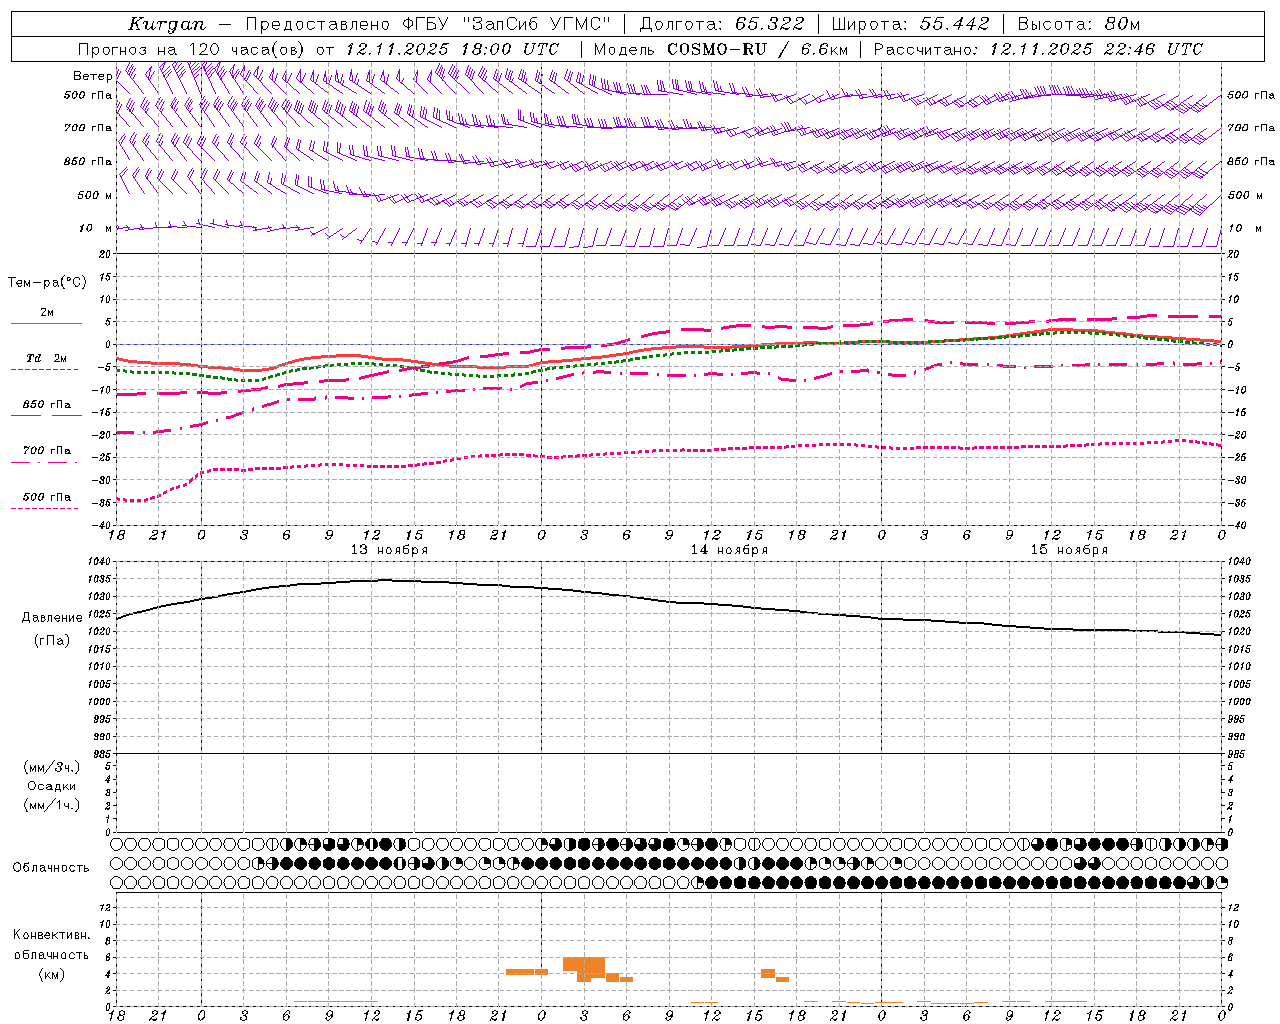Click the "Облачность" cloud cover label

[51, 868]
